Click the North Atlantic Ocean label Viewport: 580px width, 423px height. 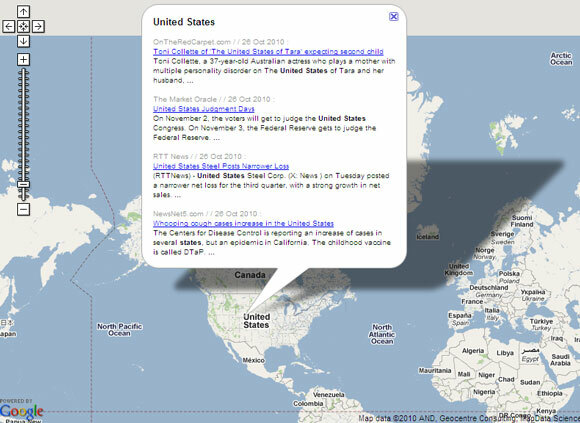click(x=382, y=334)
